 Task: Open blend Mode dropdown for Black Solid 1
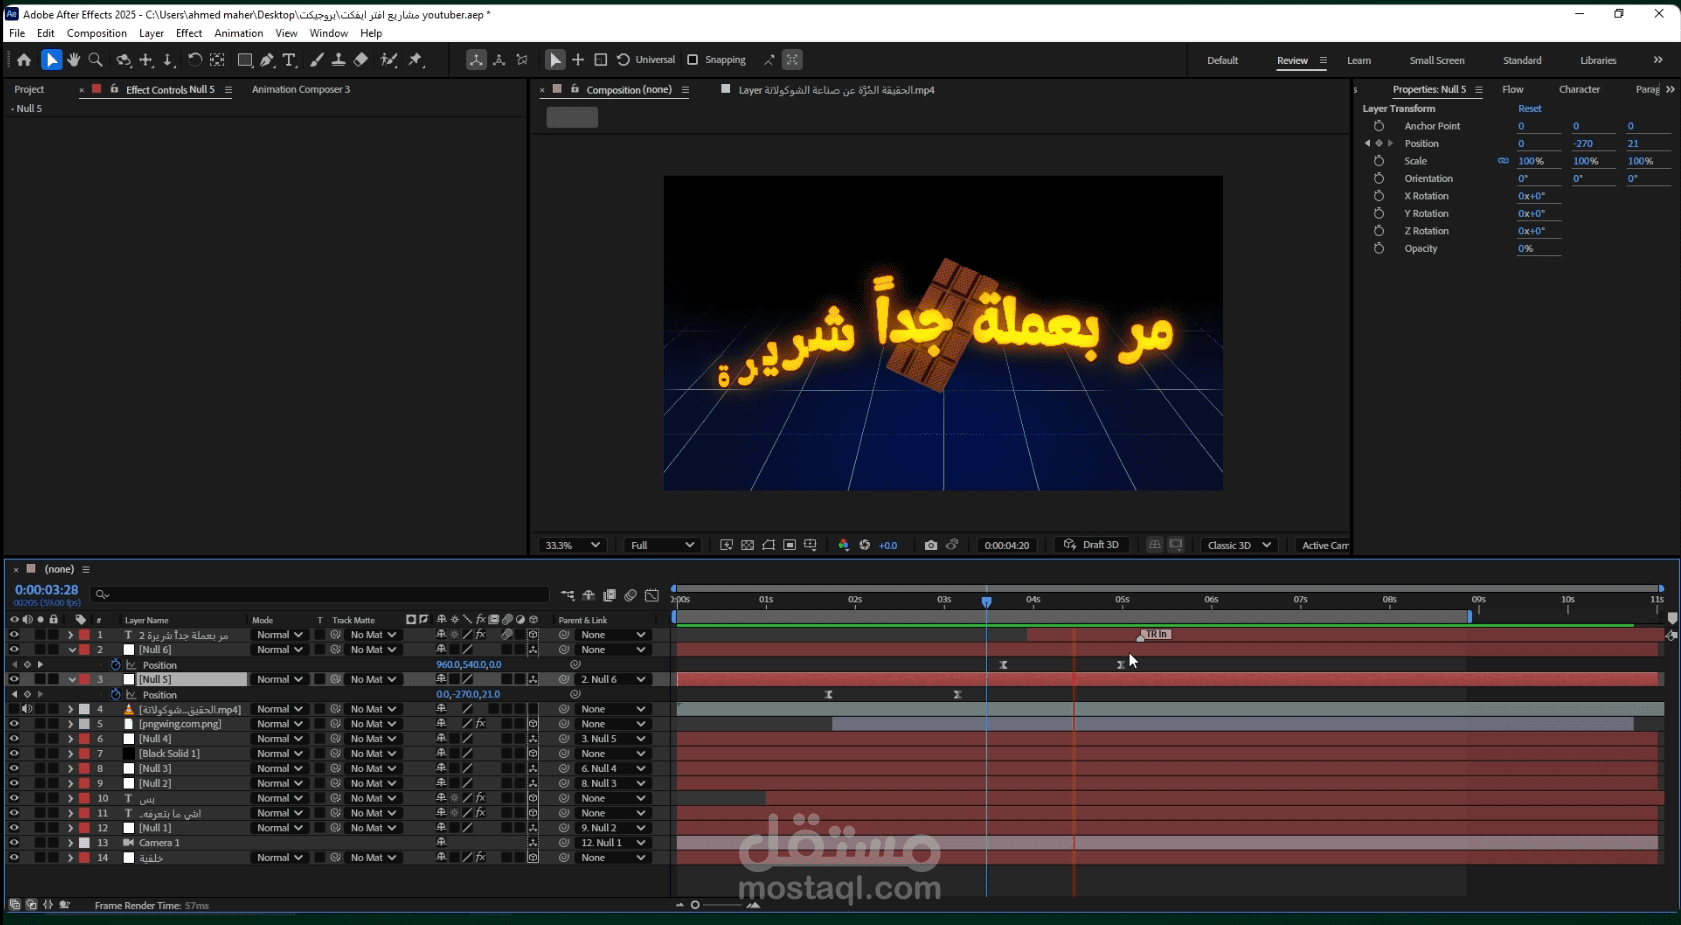tap(279, 754)
